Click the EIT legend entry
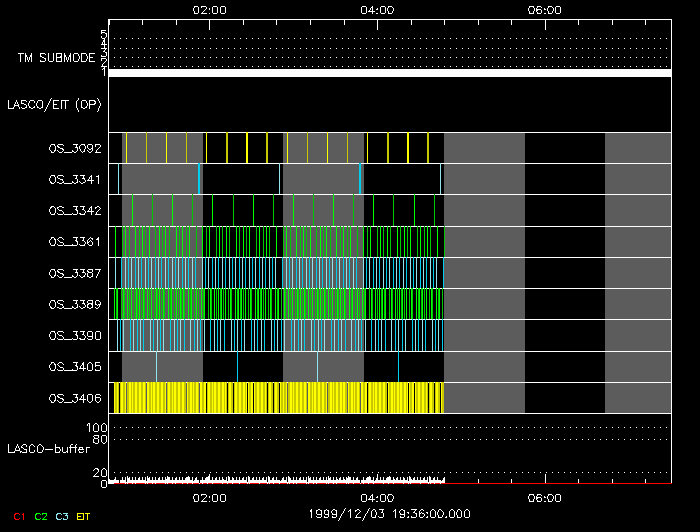Image resolution: width=700 pixels, height=532 pixels. pos(84,515)
